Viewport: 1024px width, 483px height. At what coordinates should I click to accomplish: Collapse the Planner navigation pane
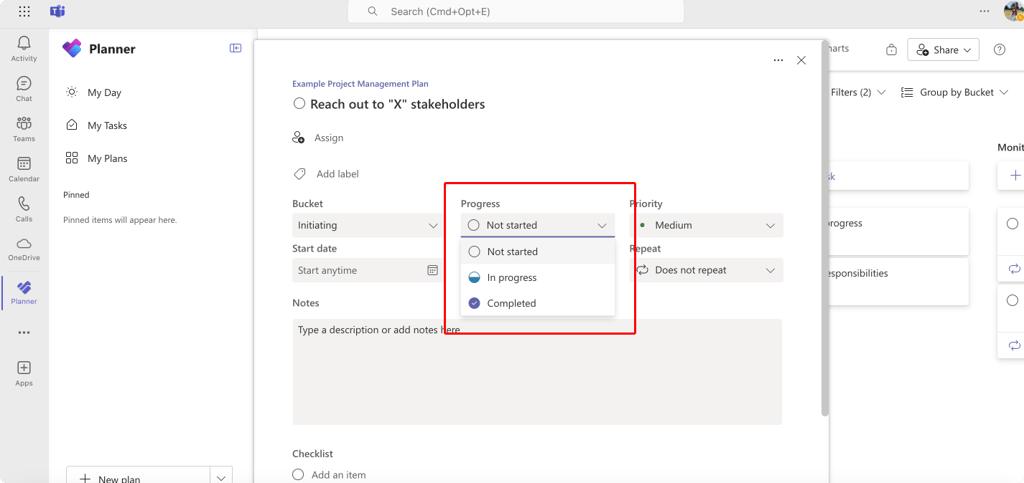(x=236, y=48)
